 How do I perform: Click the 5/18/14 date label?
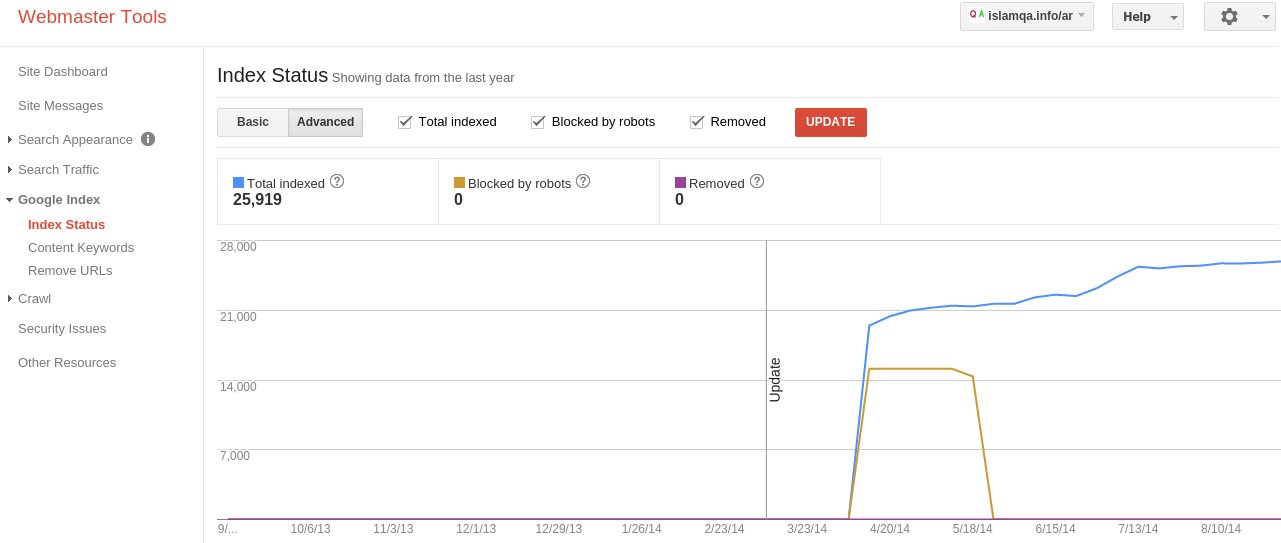tap(972, 529)
